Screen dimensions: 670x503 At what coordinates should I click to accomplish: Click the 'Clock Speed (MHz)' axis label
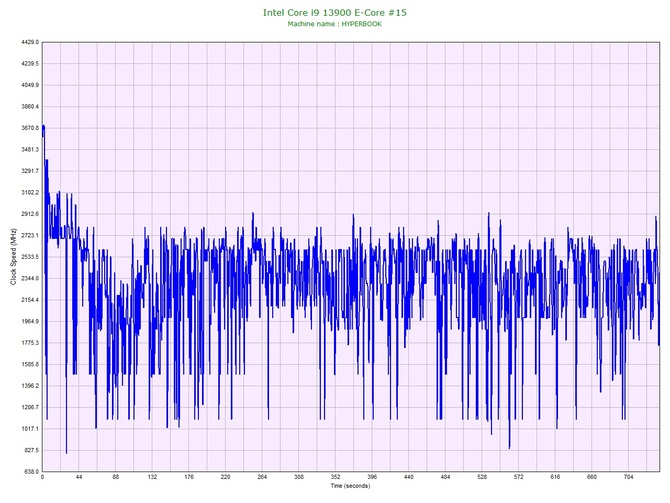pyautogui.click(x=13, y=256)
